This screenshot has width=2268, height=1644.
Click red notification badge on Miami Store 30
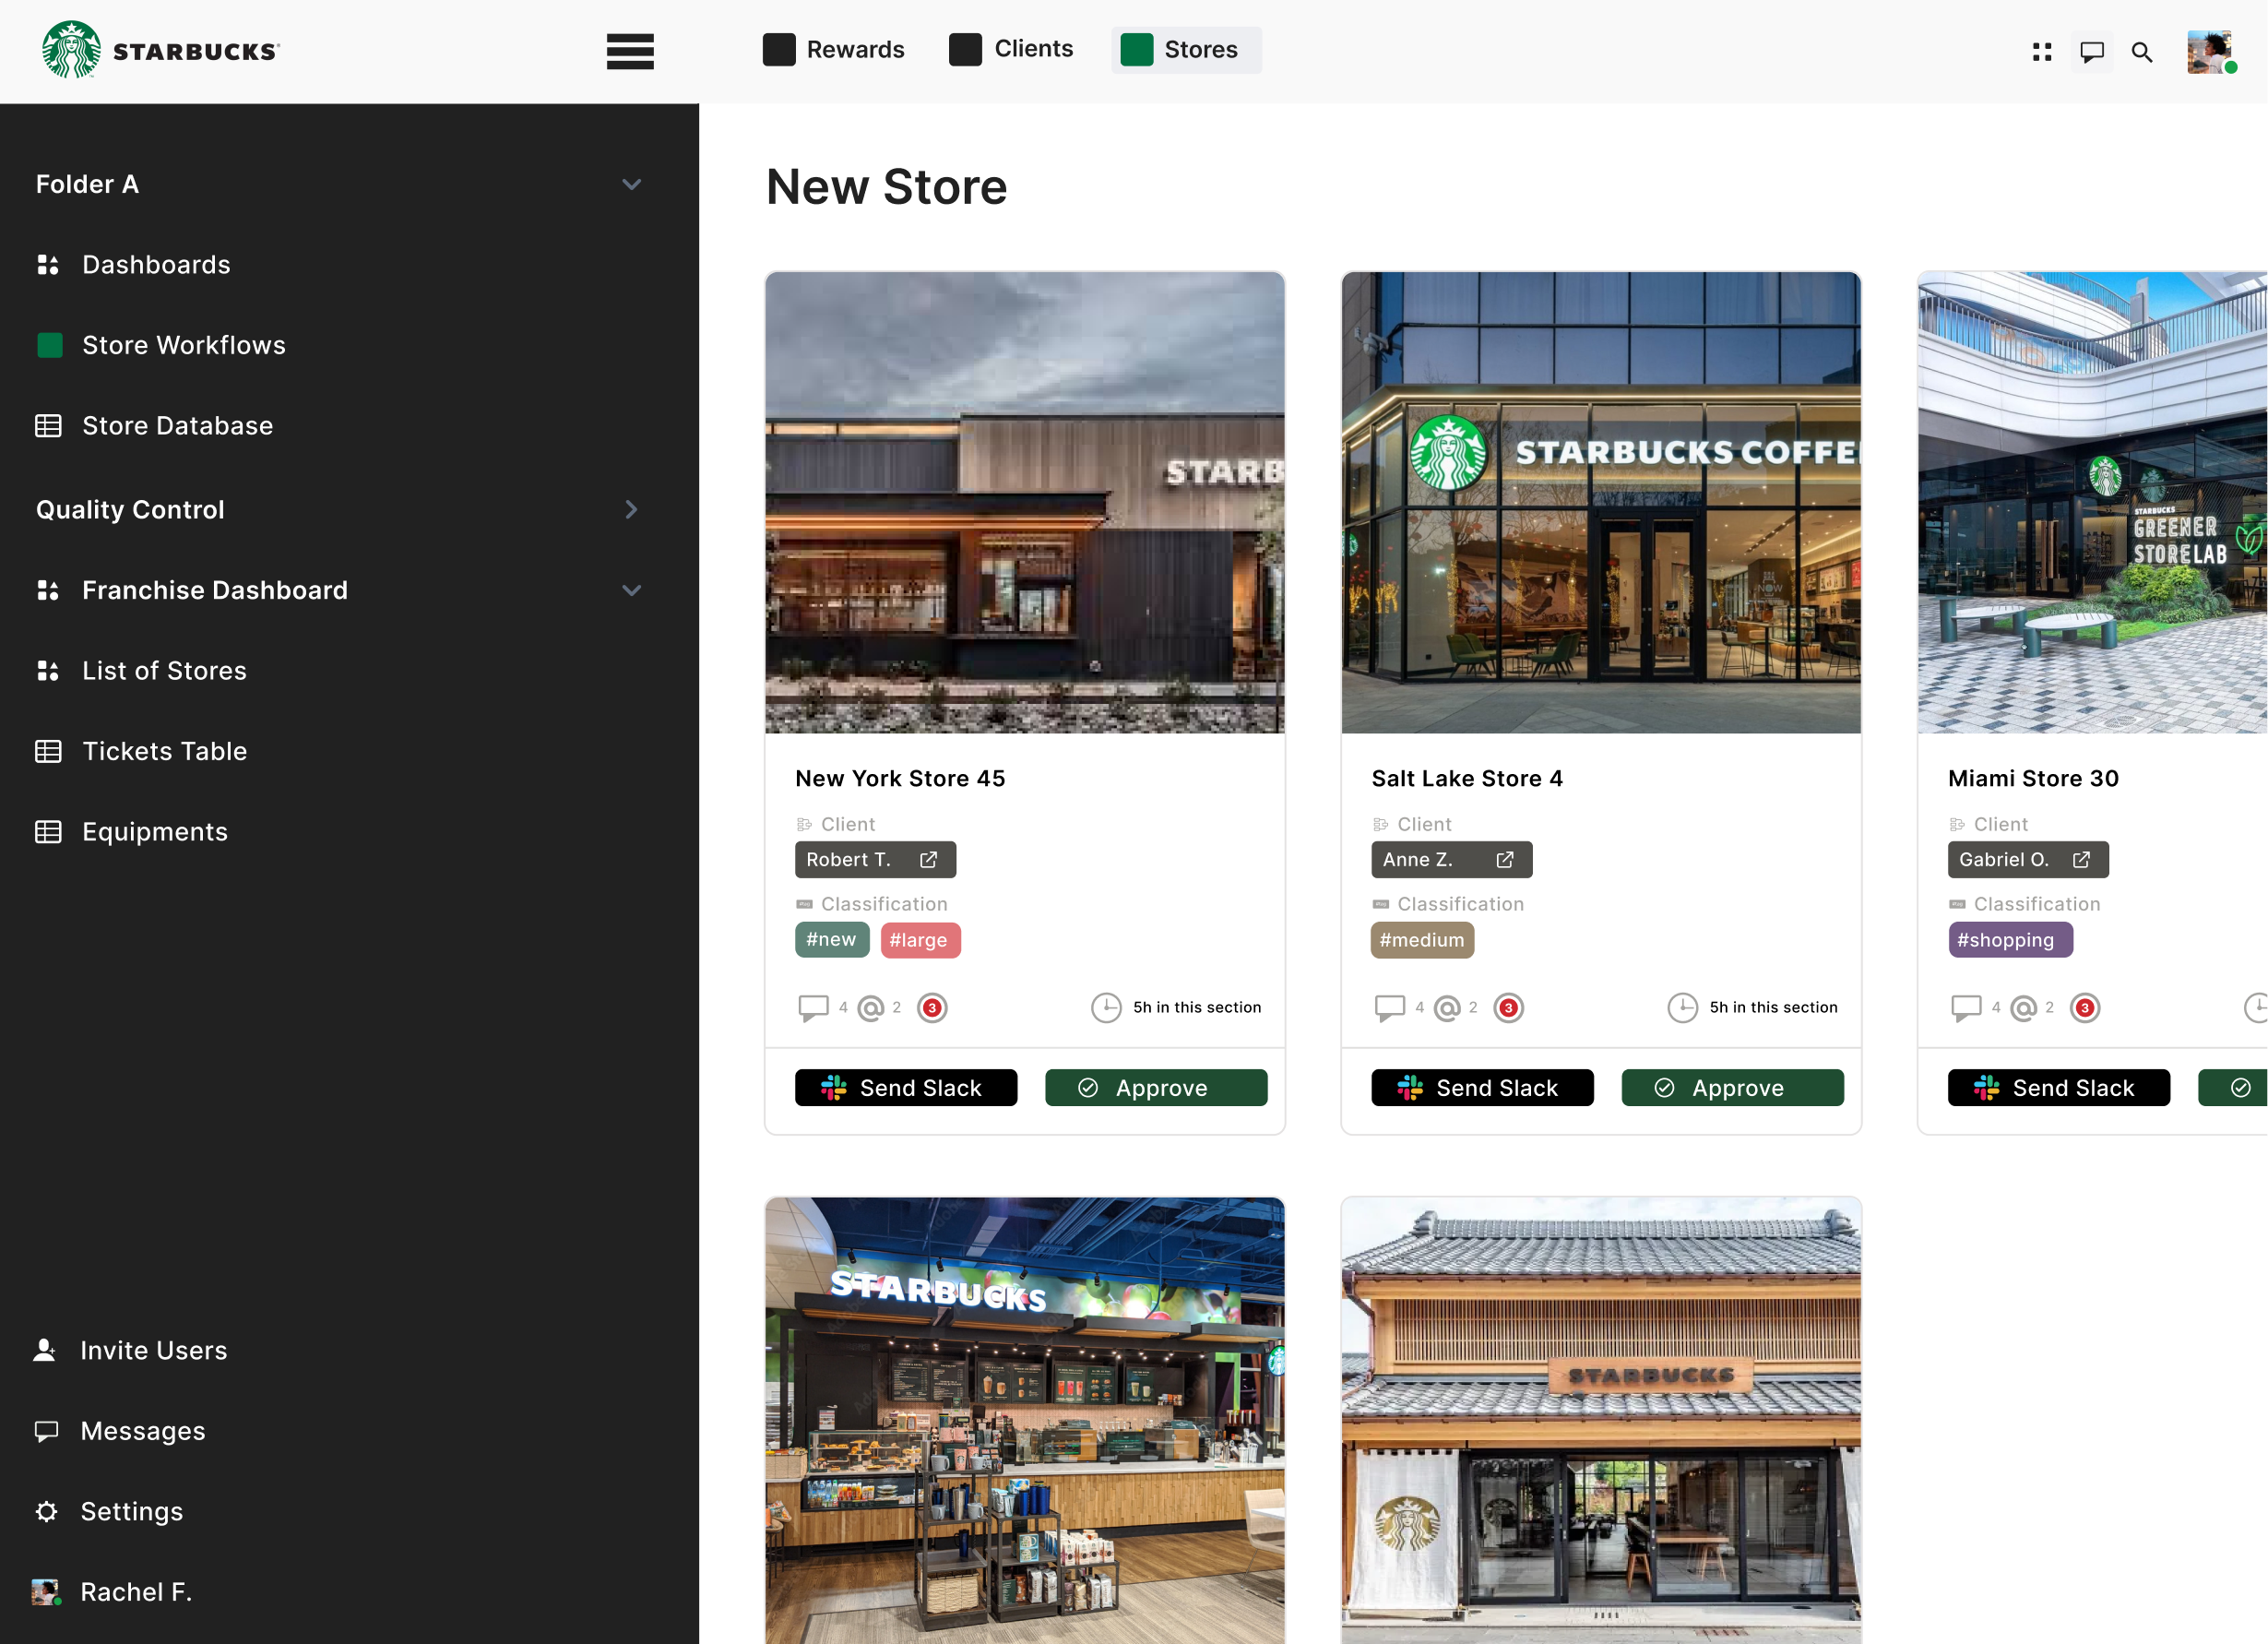[x=2084, y=1008]
